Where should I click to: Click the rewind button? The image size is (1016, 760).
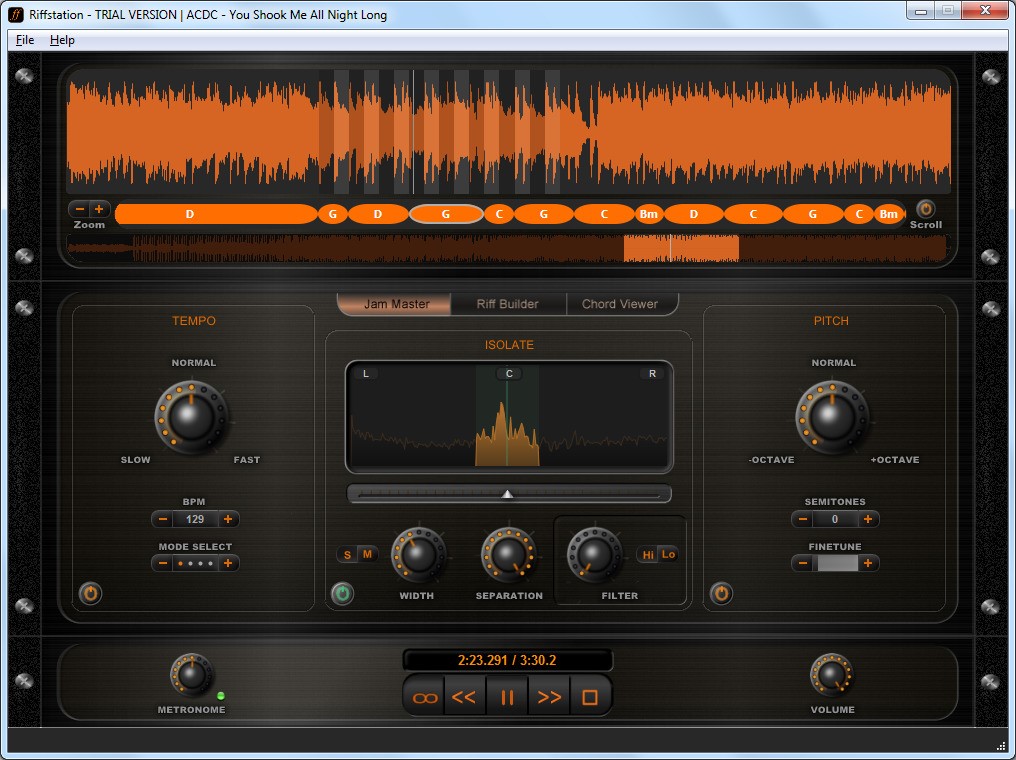point(464,697)
